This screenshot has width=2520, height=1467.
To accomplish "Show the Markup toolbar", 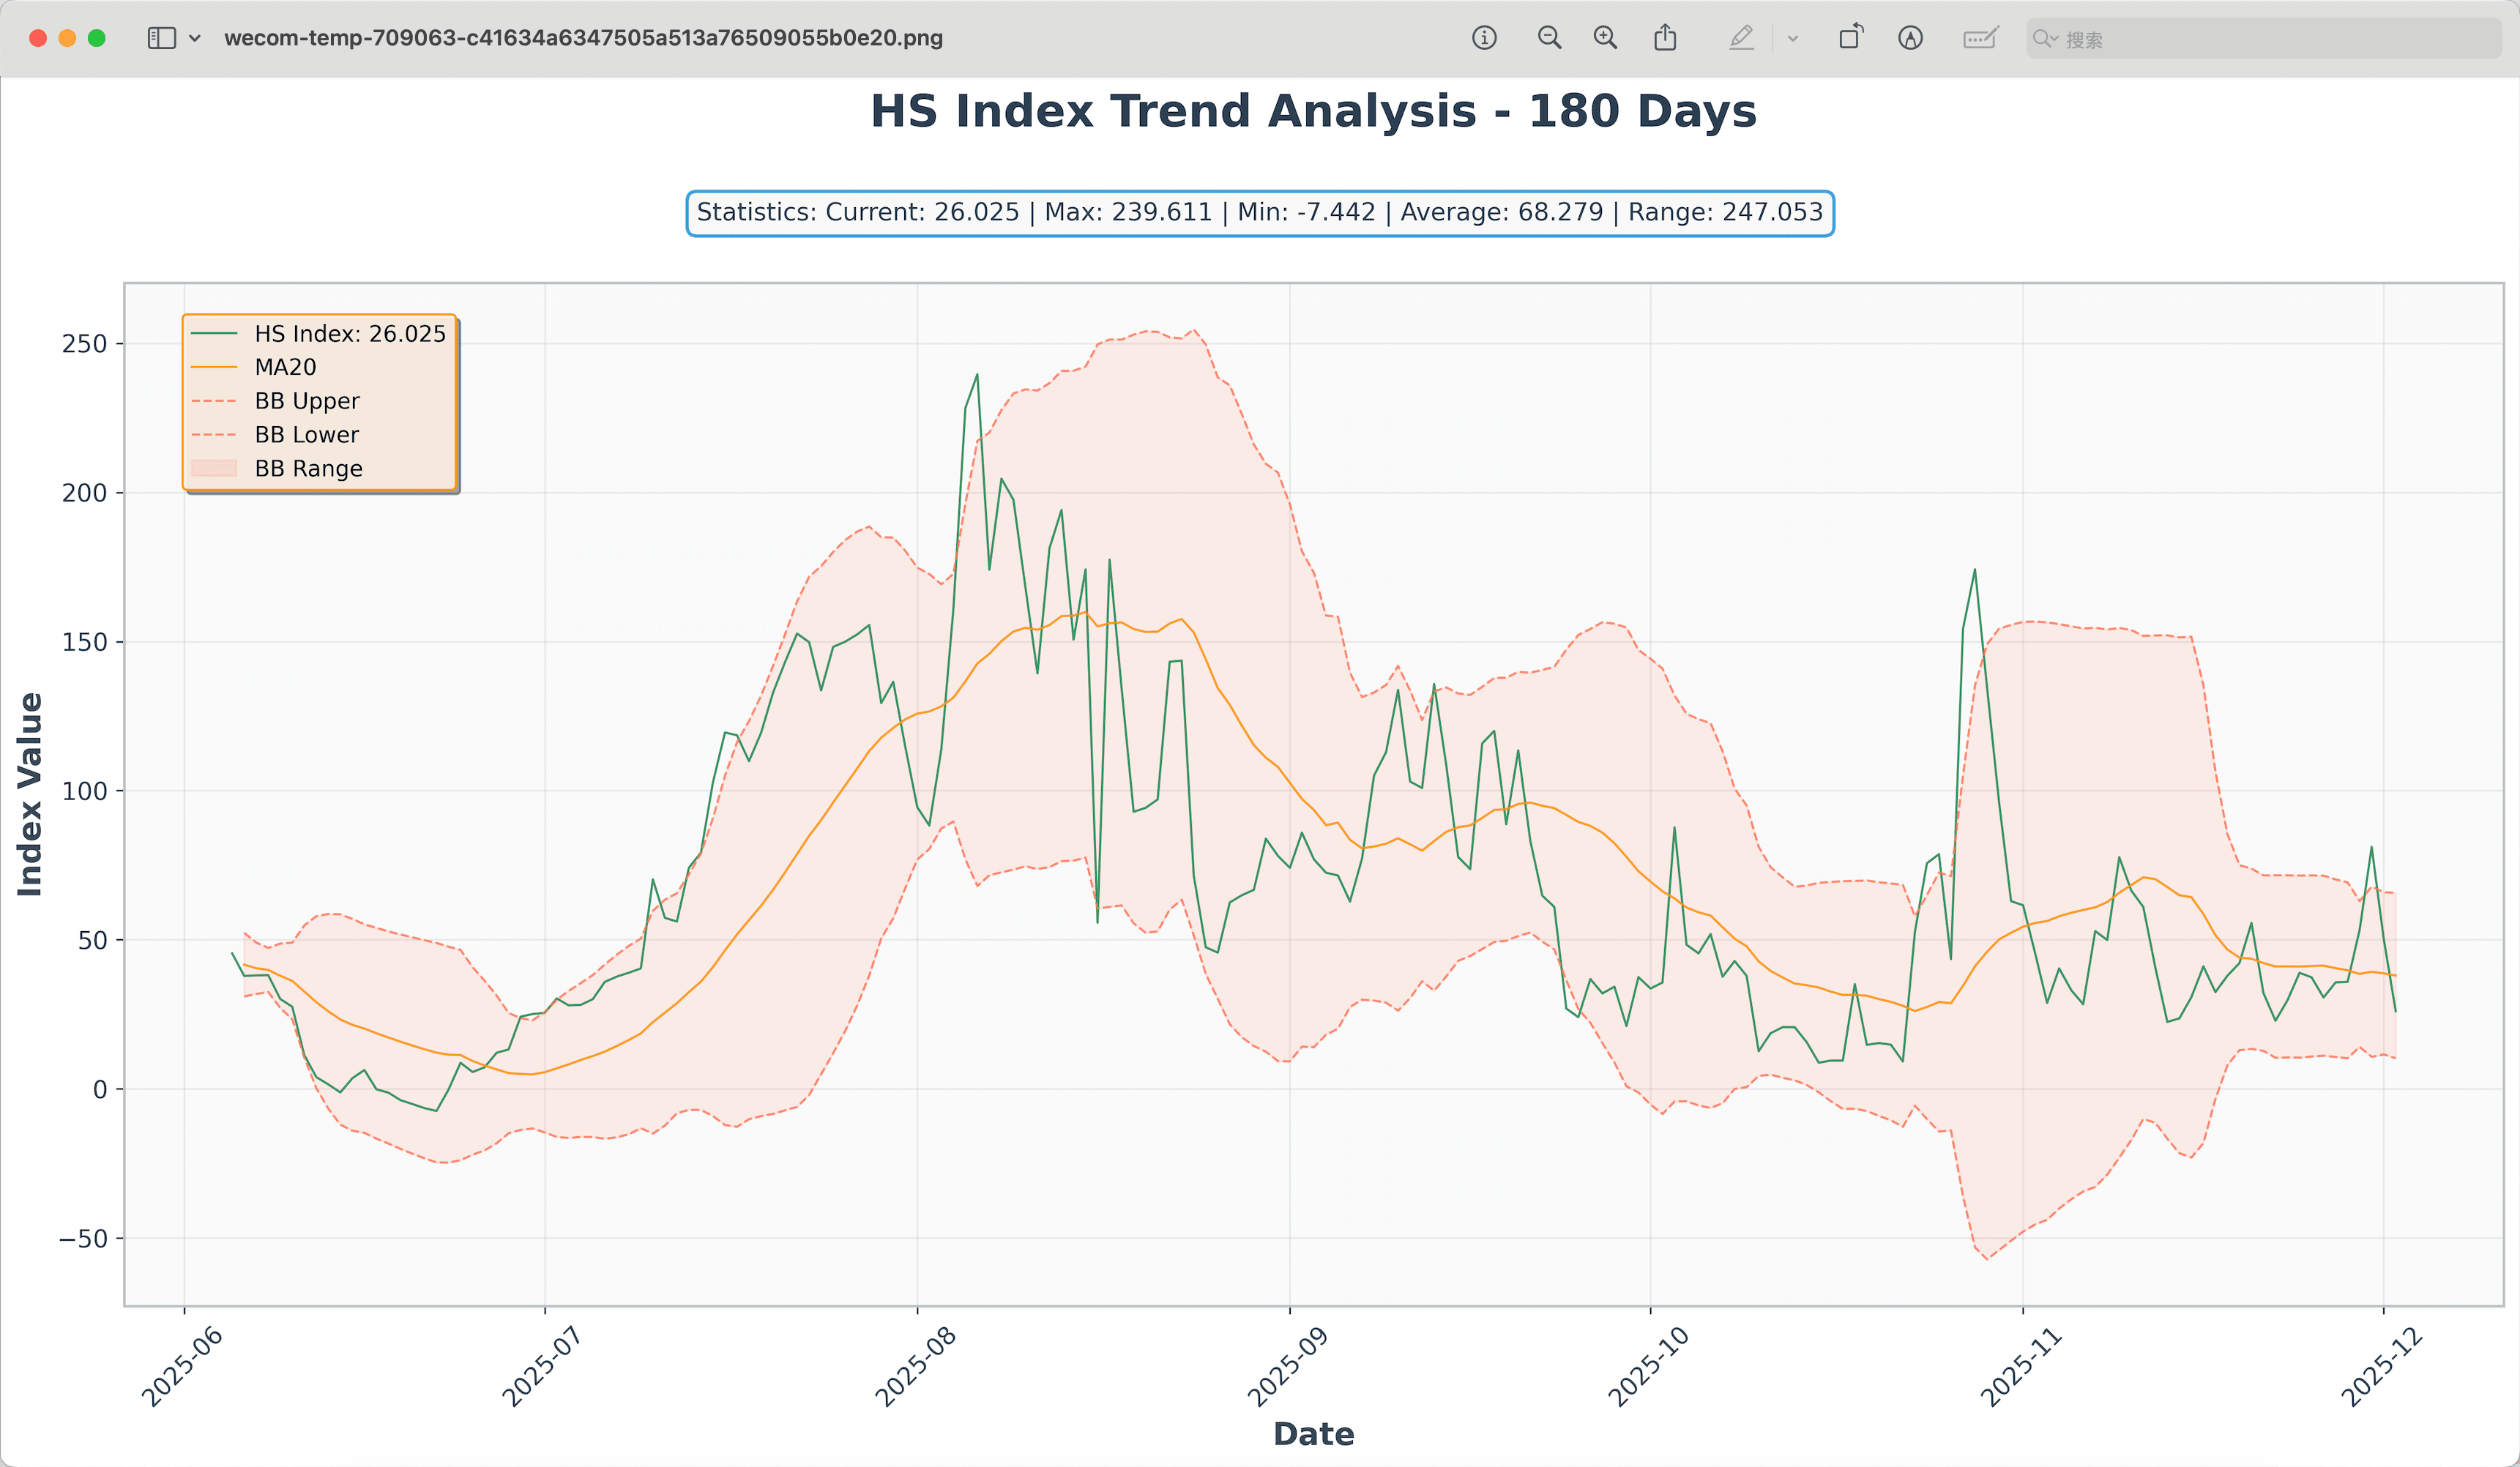I will click(1910, 38).
